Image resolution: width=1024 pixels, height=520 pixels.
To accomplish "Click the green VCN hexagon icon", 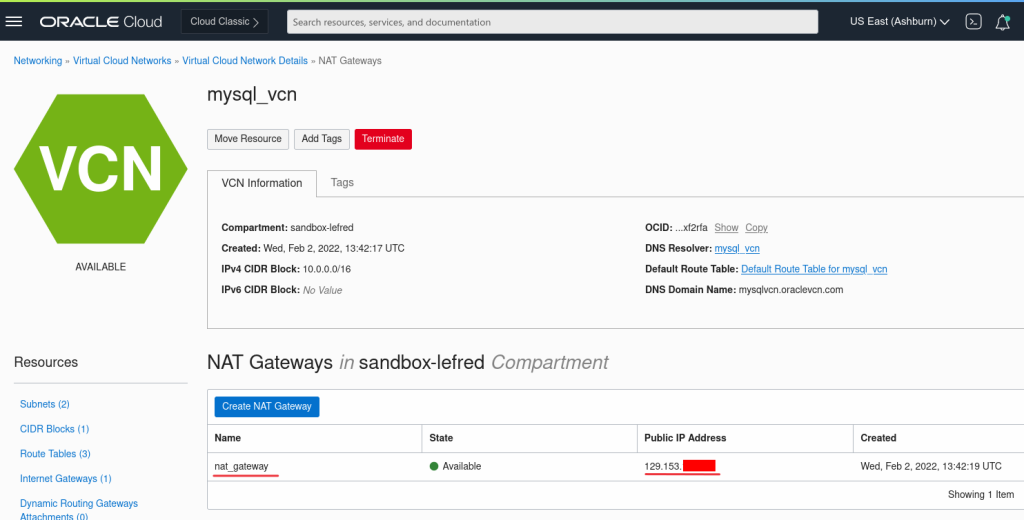I will 101,169.
